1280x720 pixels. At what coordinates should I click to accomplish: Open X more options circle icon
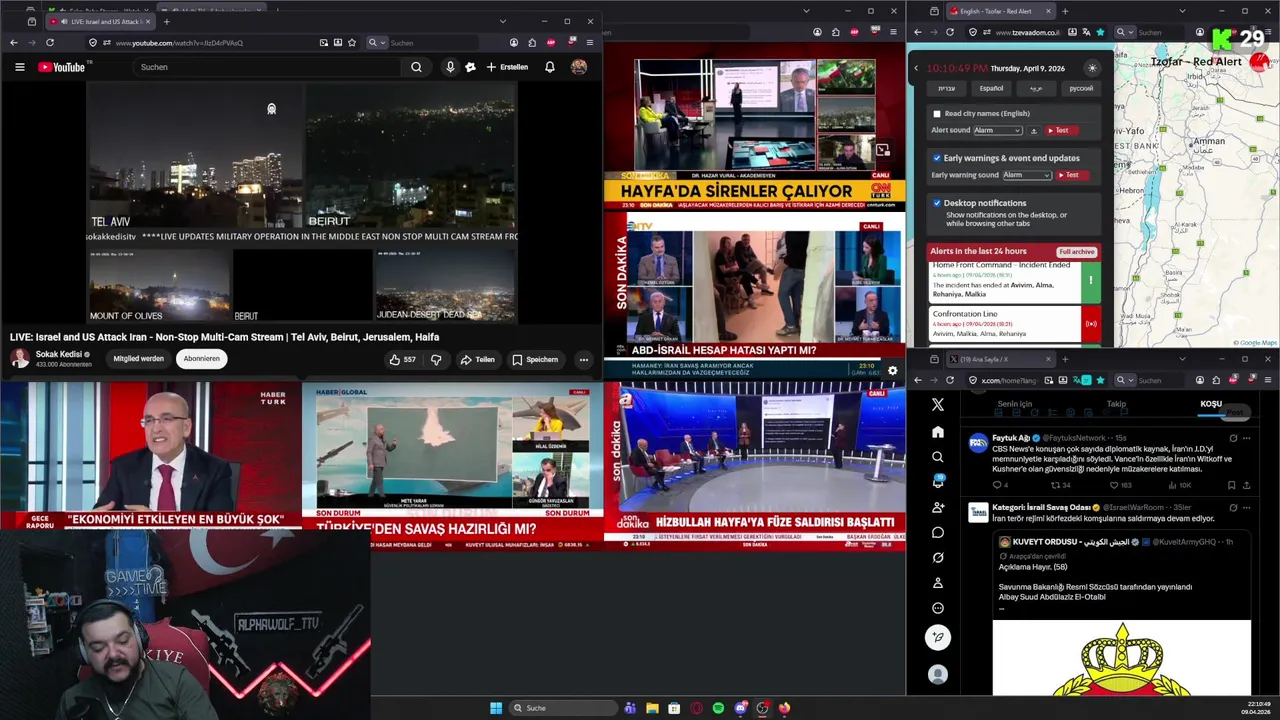(x=937, y=608)
